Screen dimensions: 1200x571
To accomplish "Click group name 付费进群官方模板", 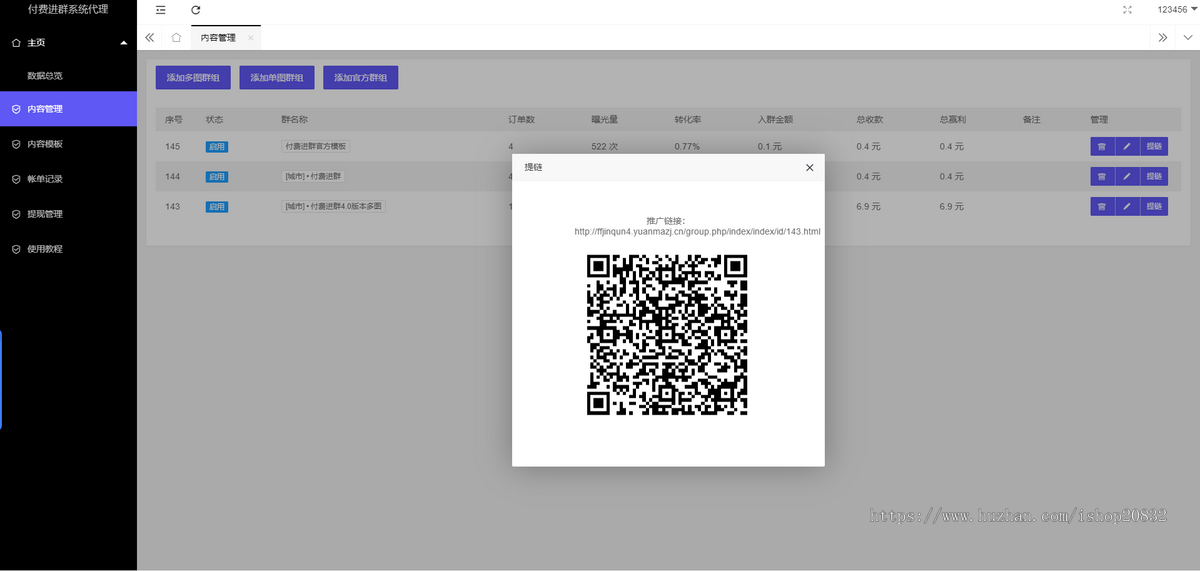I will click(x=316, y=146).
